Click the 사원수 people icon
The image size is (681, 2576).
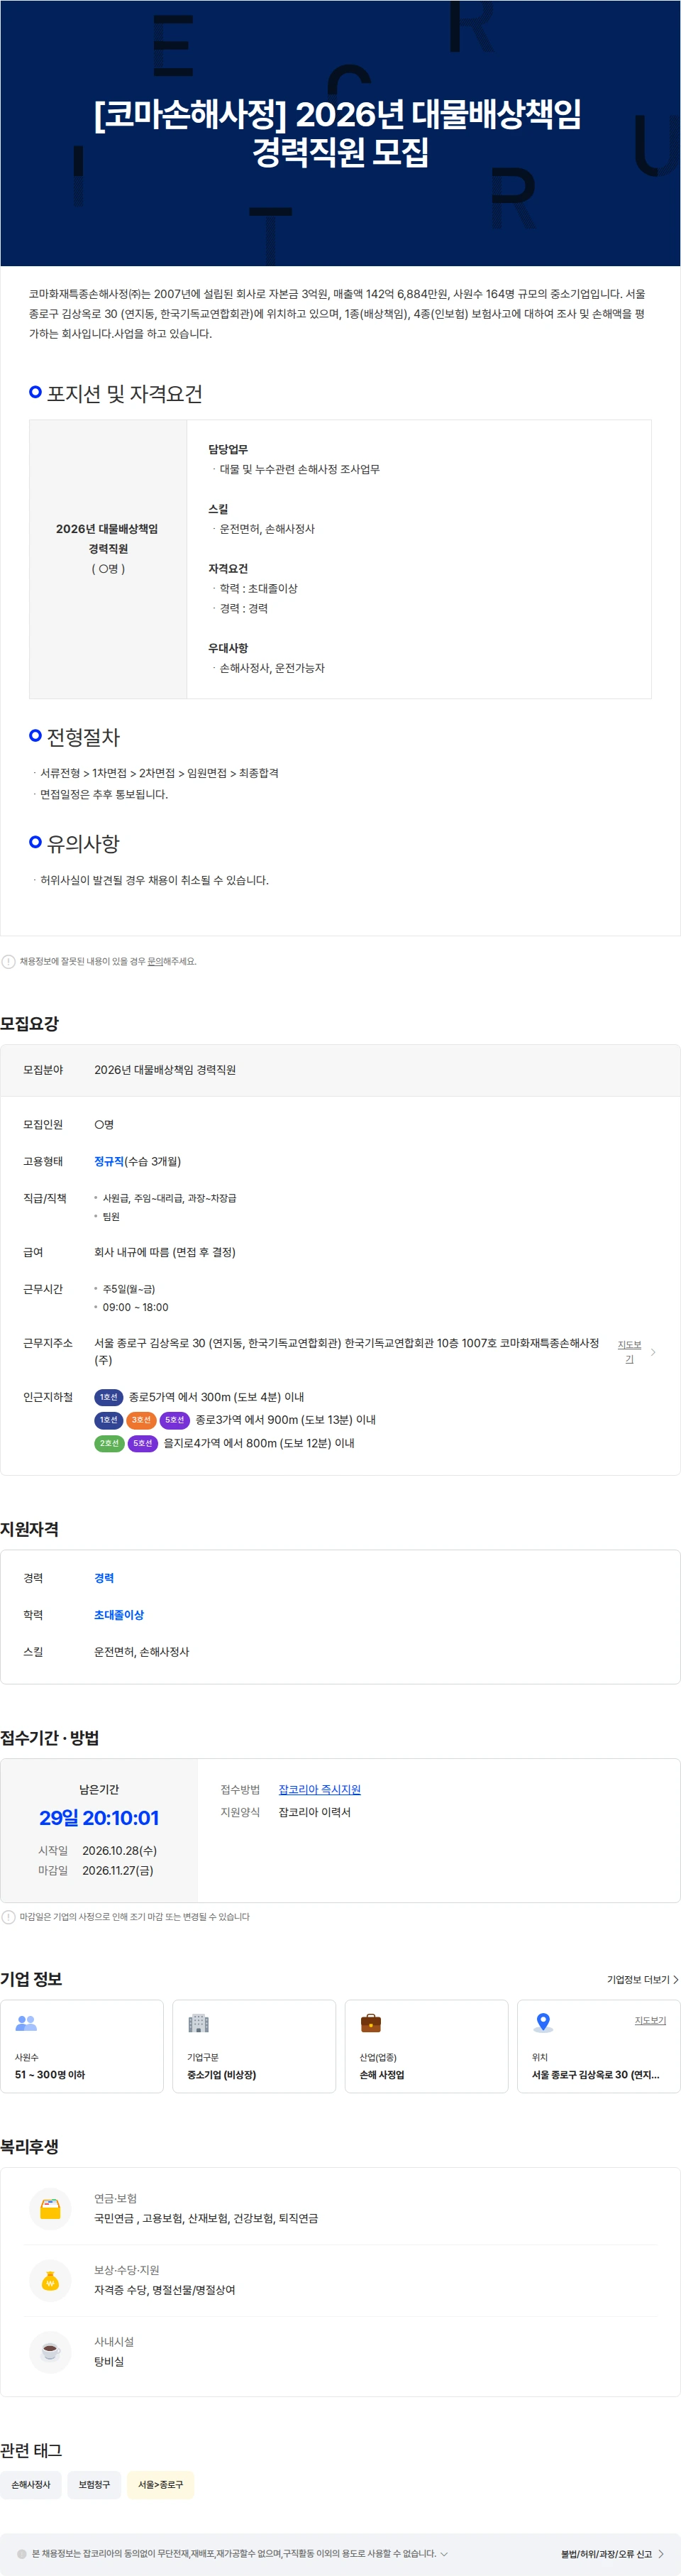(27, 2023)
